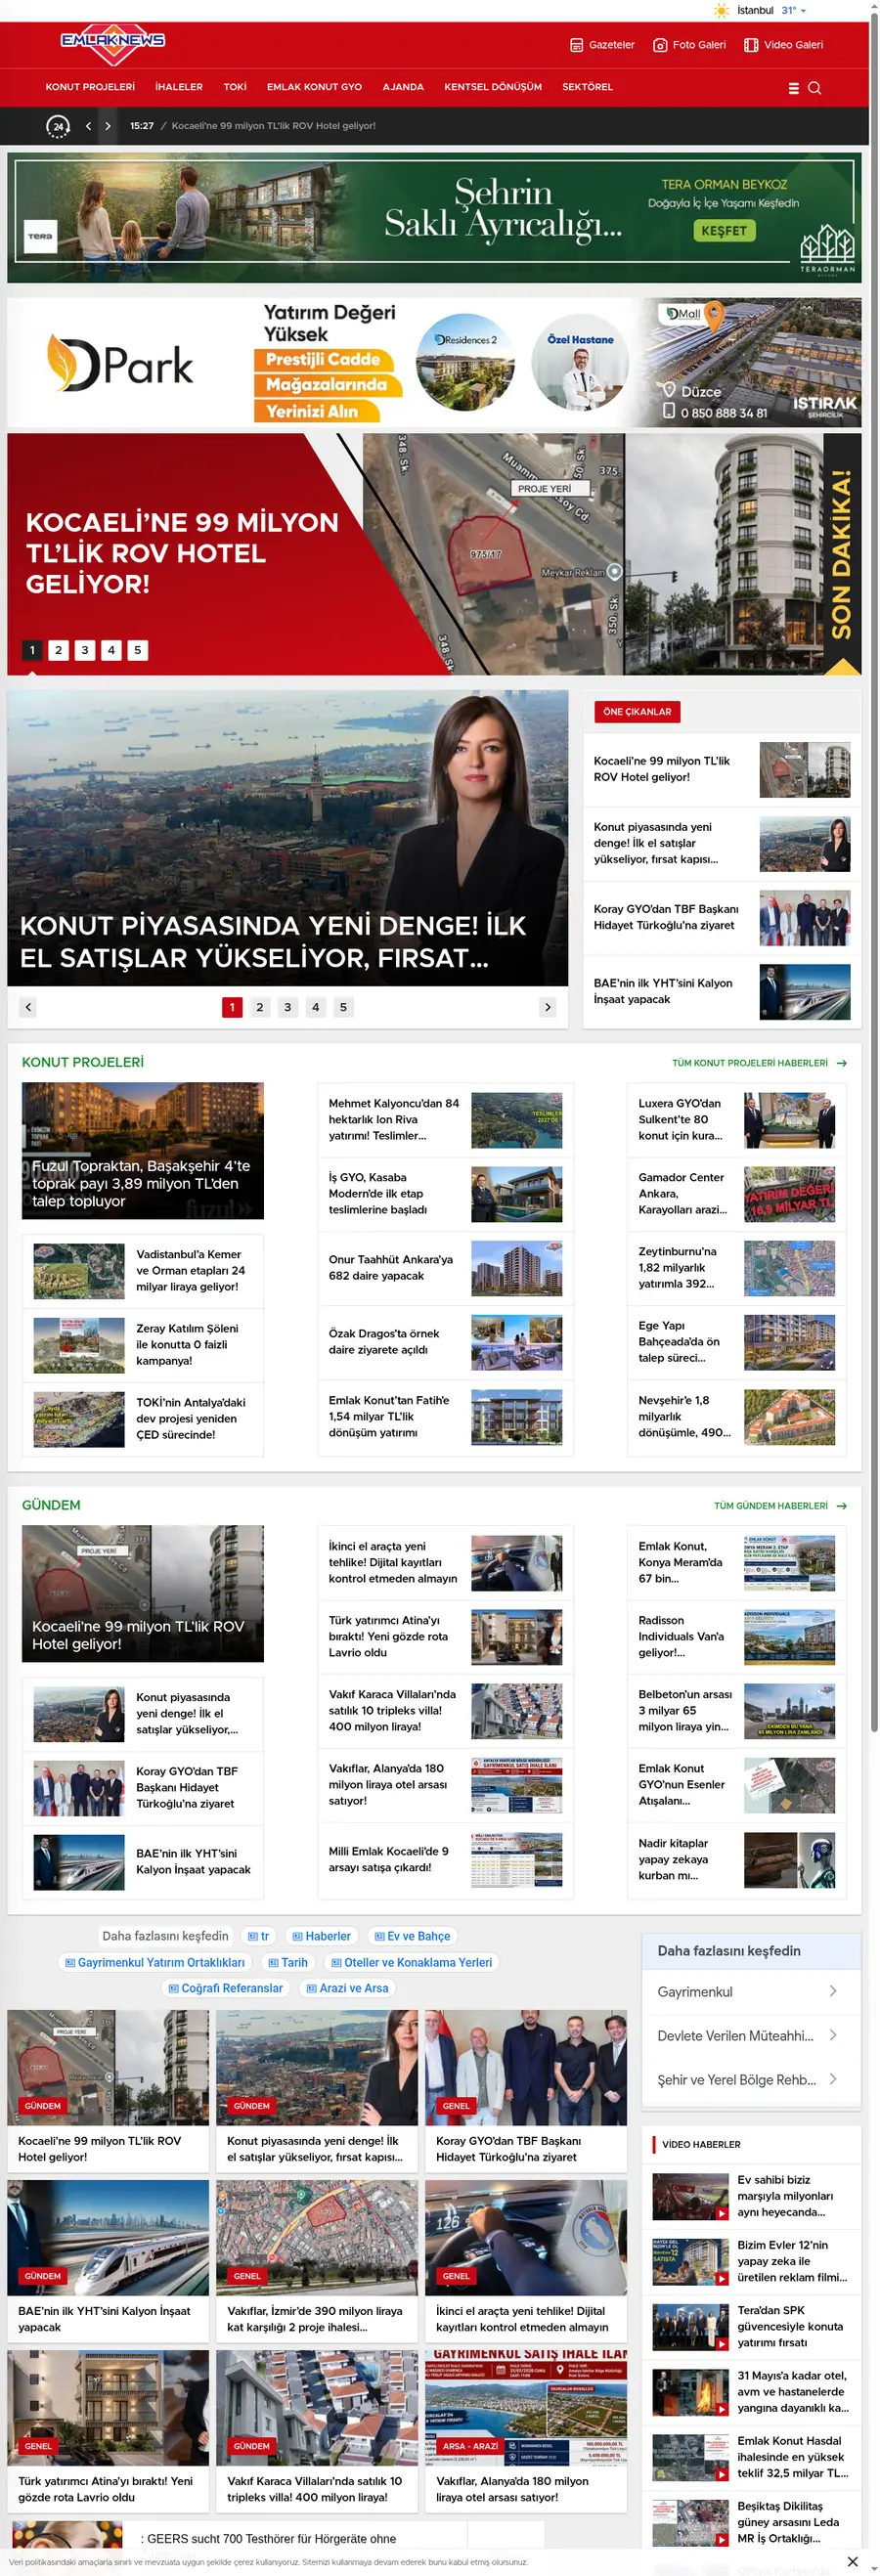Open Luxera GYO'dan Sulkent'te article

[x=736, y=1120]
